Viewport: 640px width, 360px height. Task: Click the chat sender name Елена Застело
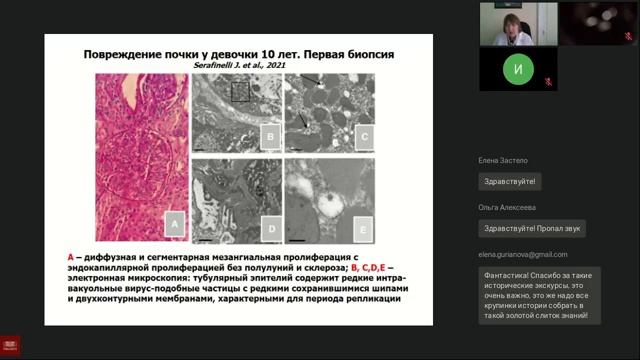point(503,160)
